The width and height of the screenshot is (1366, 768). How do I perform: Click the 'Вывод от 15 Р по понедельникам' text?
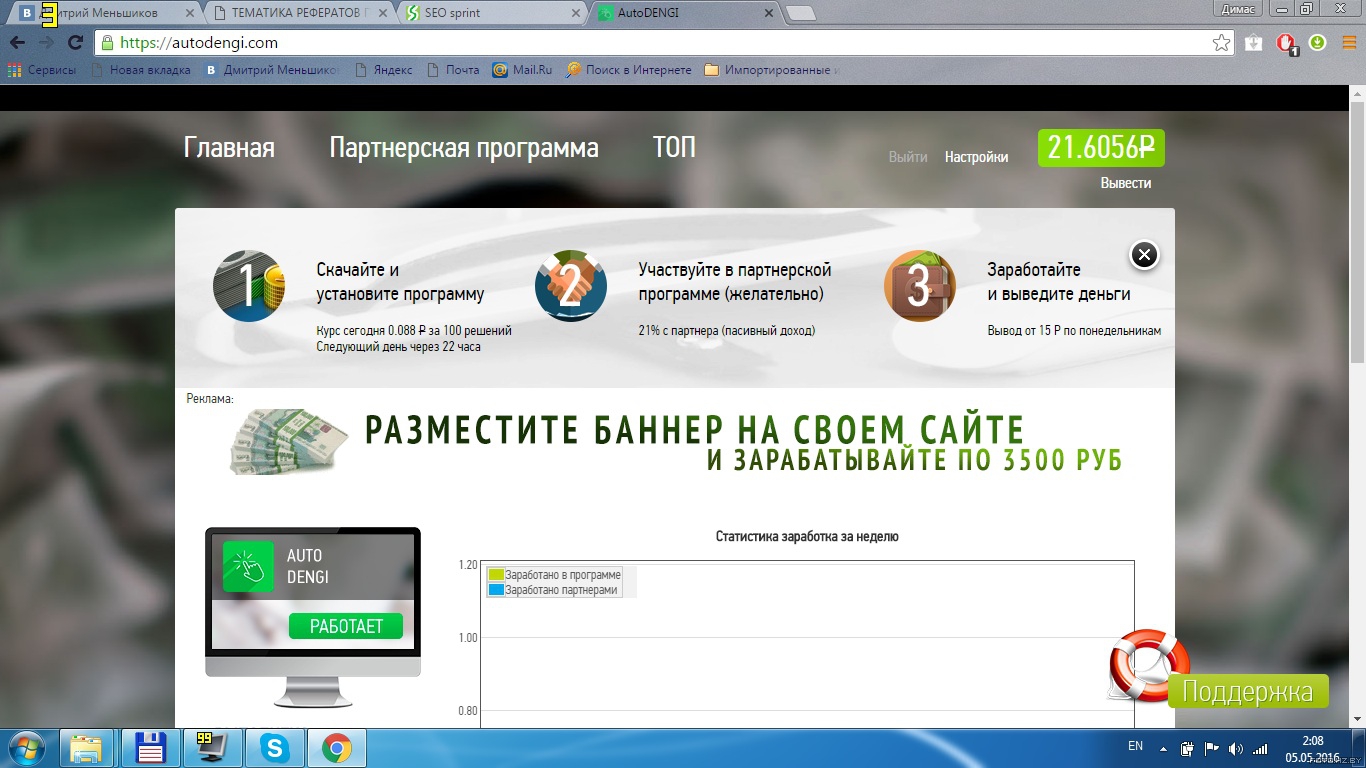tap(1074, 331)
